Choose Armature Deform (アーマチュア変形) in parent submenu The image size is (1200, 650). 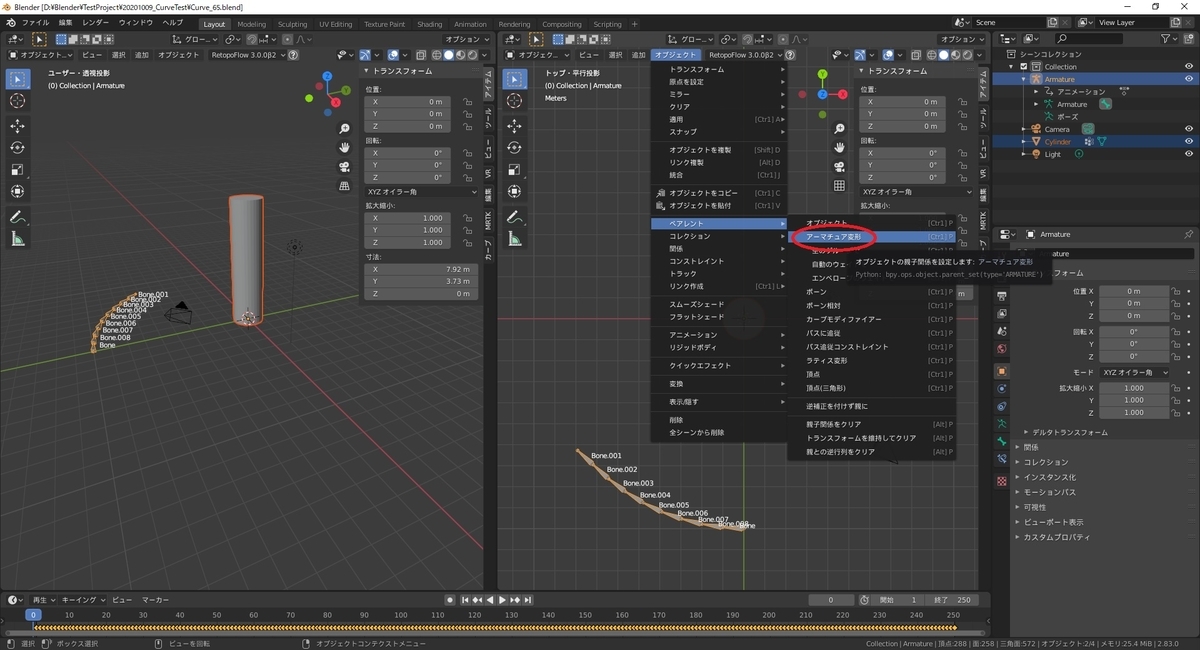[x=834, y=237]
